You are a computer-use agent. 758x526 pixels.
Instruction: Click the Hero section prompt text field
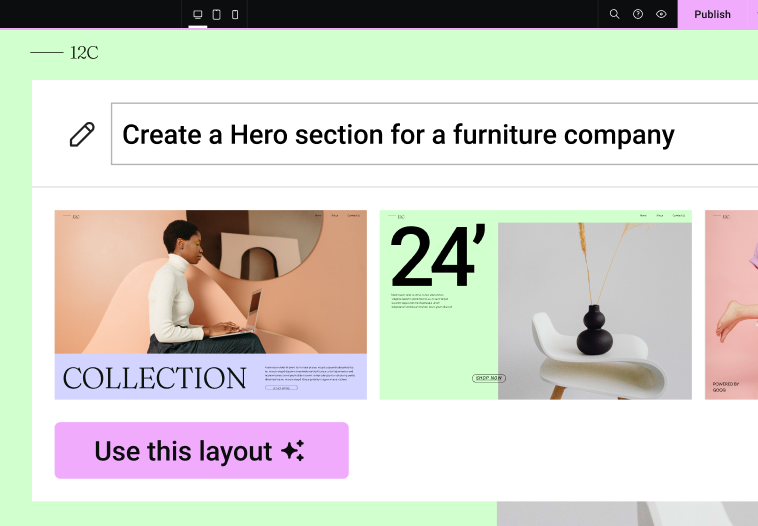pos(435,134)
